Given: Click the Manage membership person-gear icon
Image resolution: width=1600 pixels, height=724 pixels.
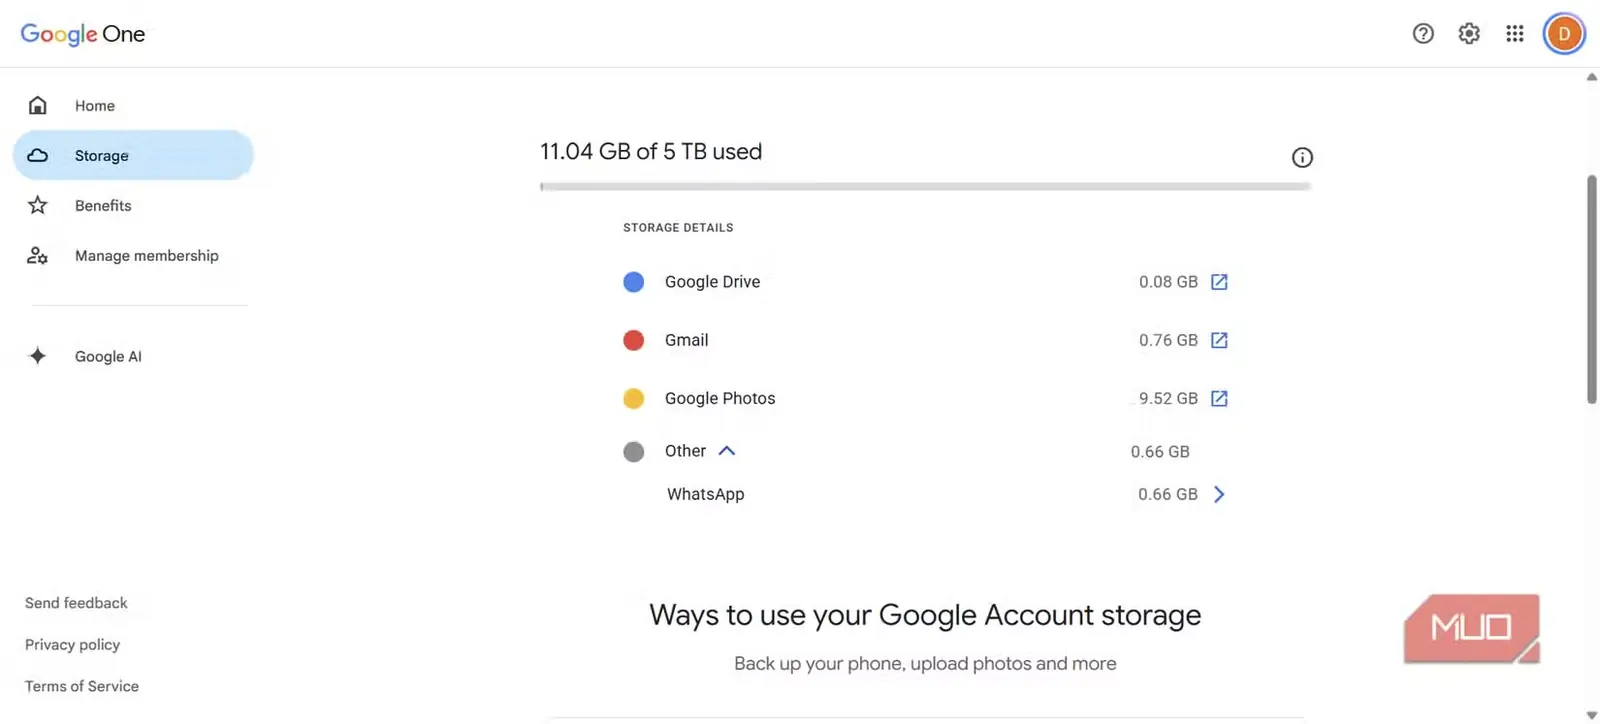Looking at the screenshot, I should 38,256.
